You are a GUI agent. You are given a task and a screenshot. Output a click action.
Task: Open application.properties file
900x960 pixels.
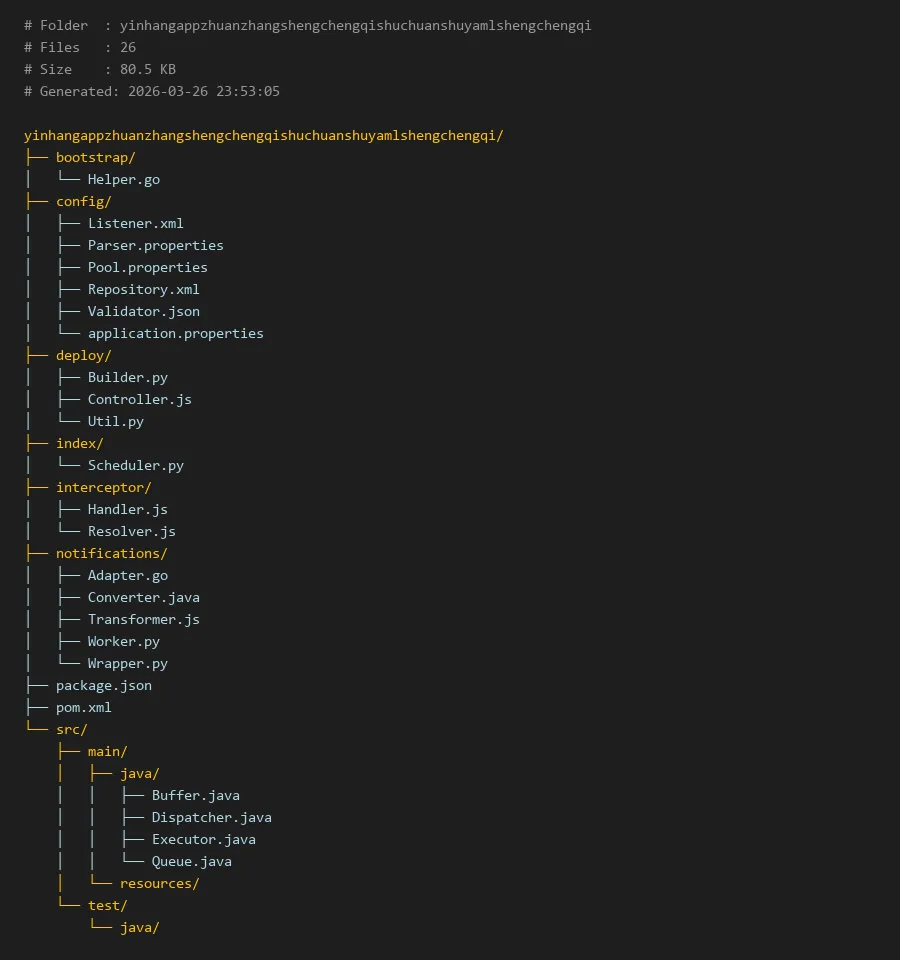(175, 333)
